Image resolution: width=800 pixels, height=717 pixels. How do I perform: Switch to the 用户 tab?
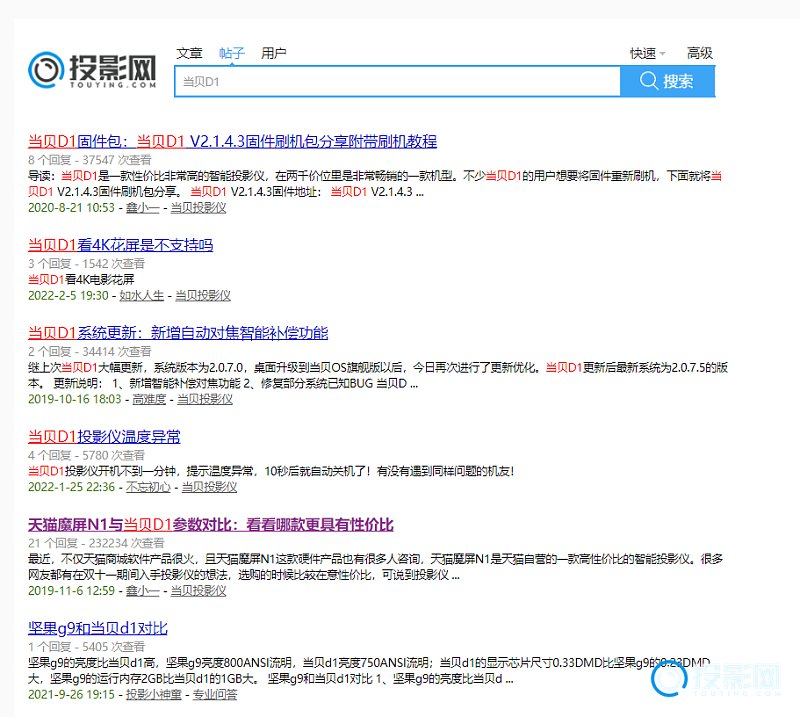click(x=273, y=53)
